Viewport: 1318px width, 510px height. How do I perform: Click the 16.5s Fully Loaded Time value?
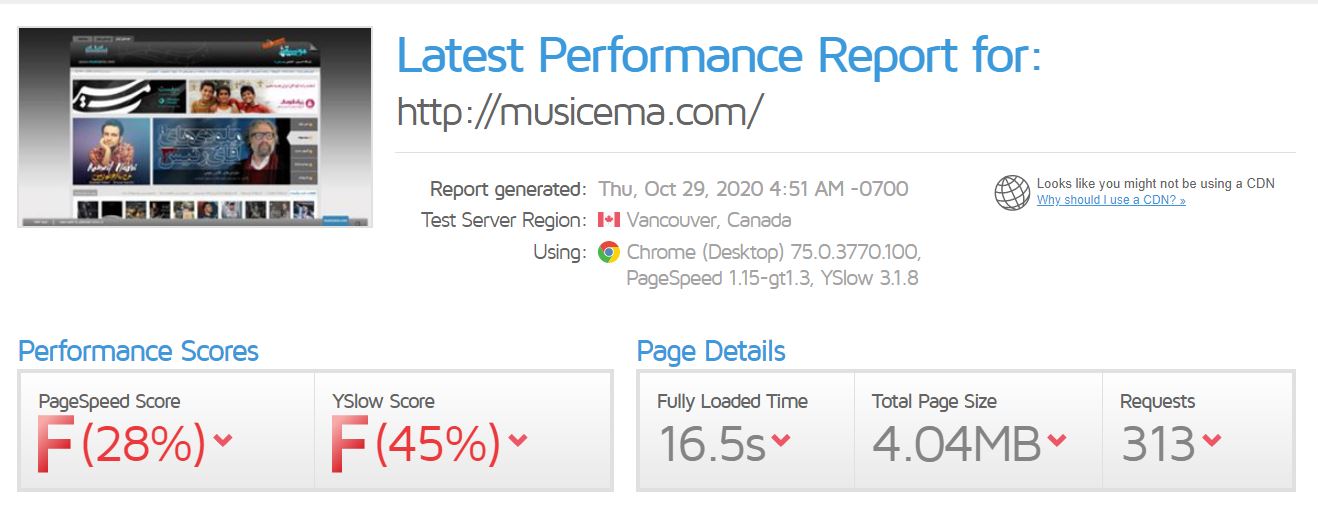tap(712, 445)
